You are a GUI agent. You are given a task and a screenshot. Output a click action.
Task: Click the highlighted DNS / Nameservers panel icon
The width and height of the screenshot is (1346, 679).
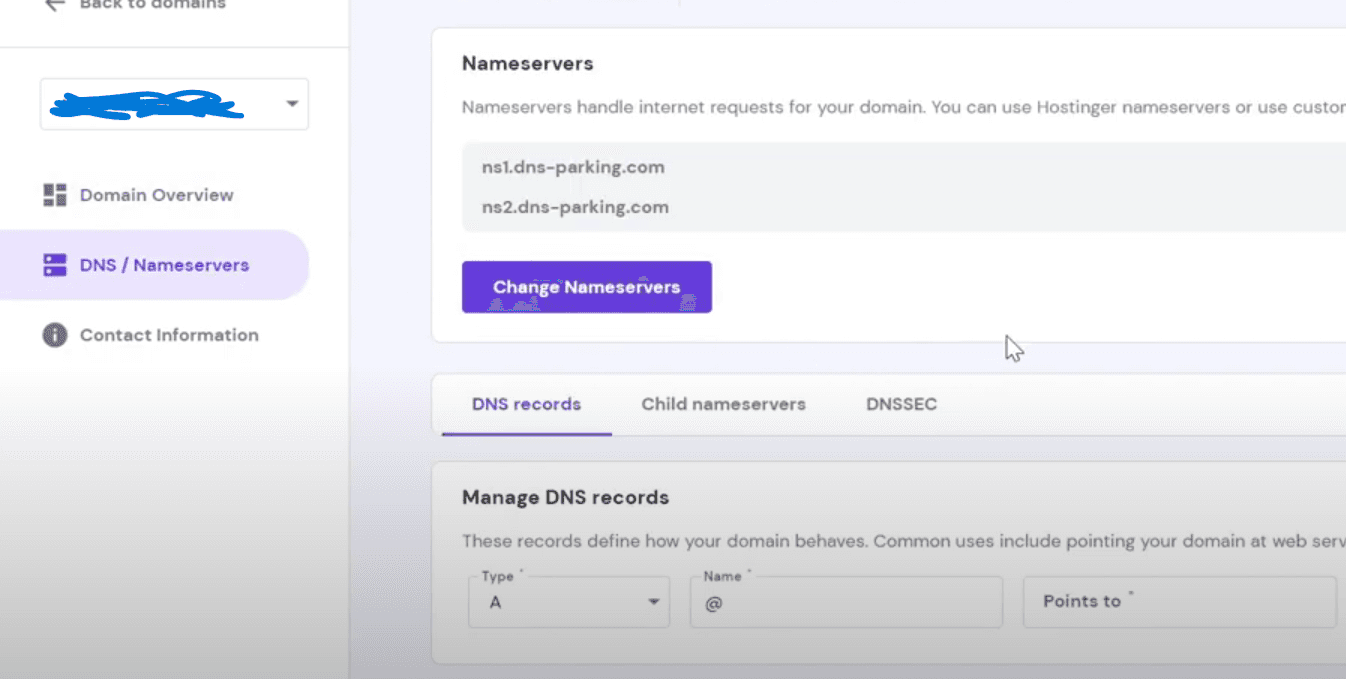click(x=55, y=264)
